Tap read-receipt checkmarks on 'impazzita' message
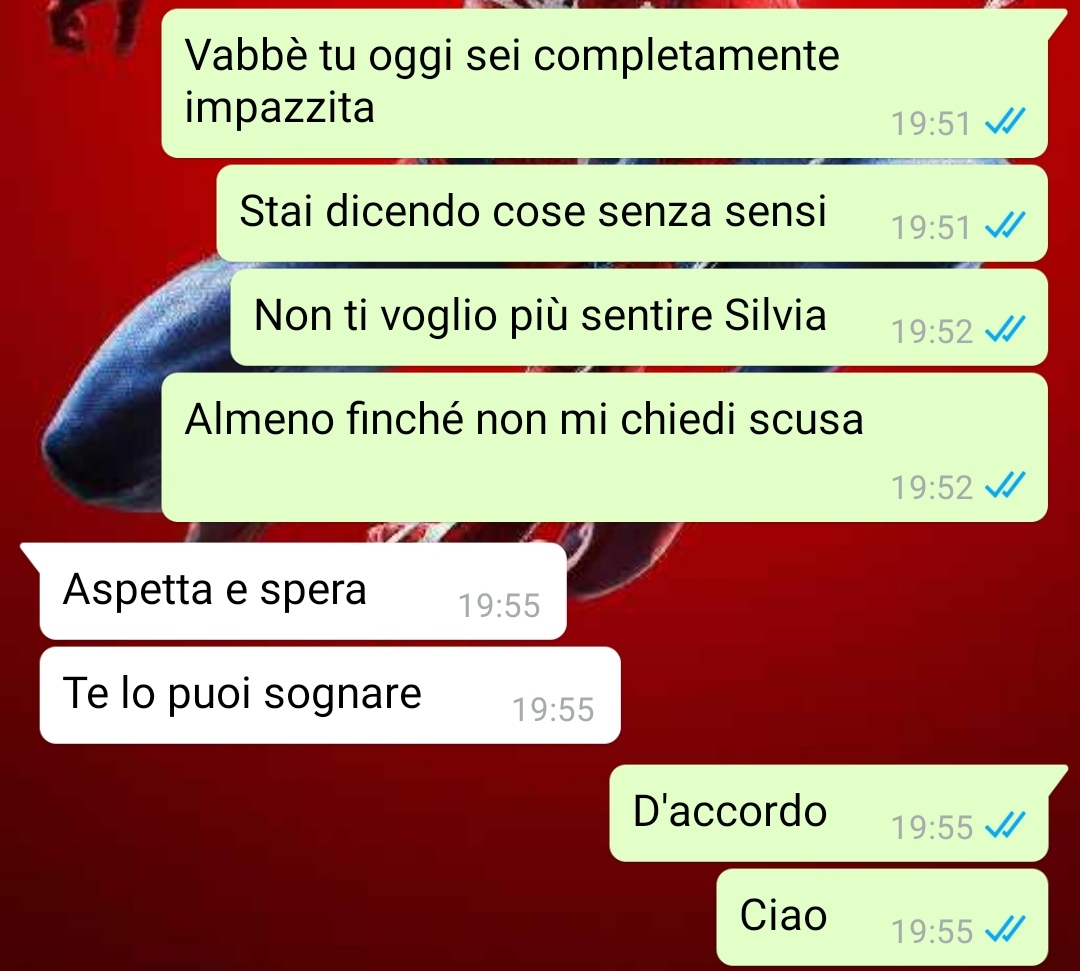Image resolution: width=1080 pixels, height=971 pixels. [x=1005, y=121]
